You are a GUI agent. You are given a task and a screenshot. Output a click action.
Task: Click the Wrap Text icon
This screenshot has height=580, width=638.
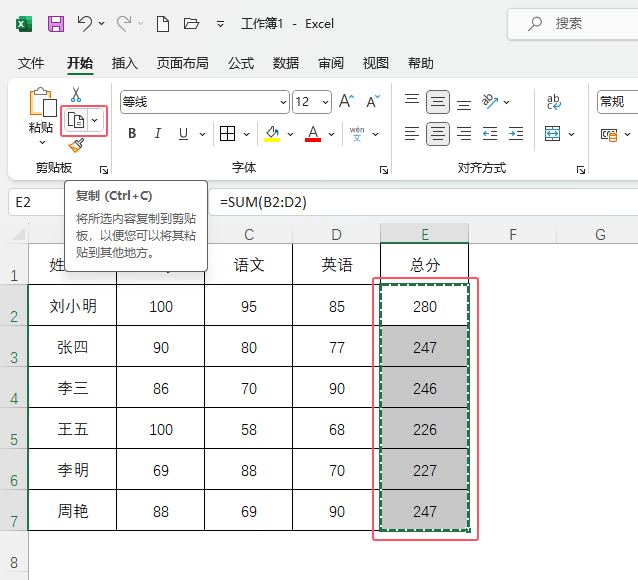pyautogui.click(x=554, y=102)
